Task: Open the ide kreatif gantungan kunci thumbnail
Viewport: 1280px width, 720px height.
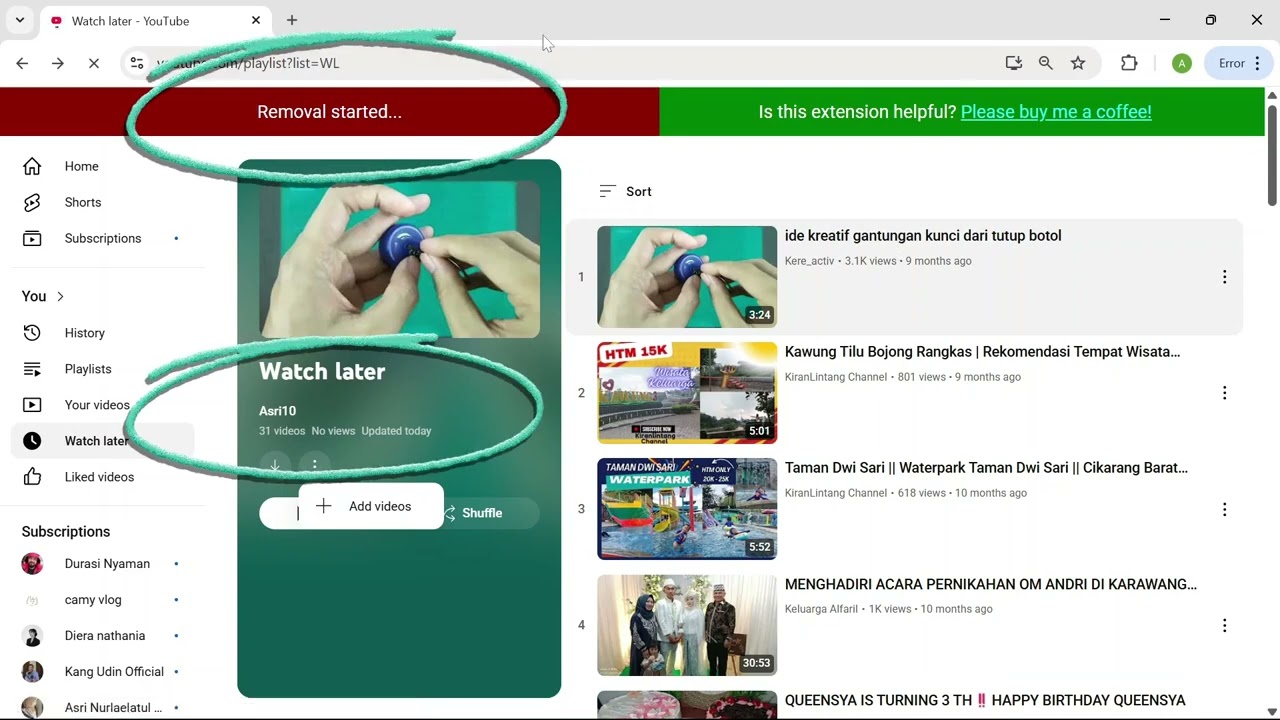Action: pos(687,277)
